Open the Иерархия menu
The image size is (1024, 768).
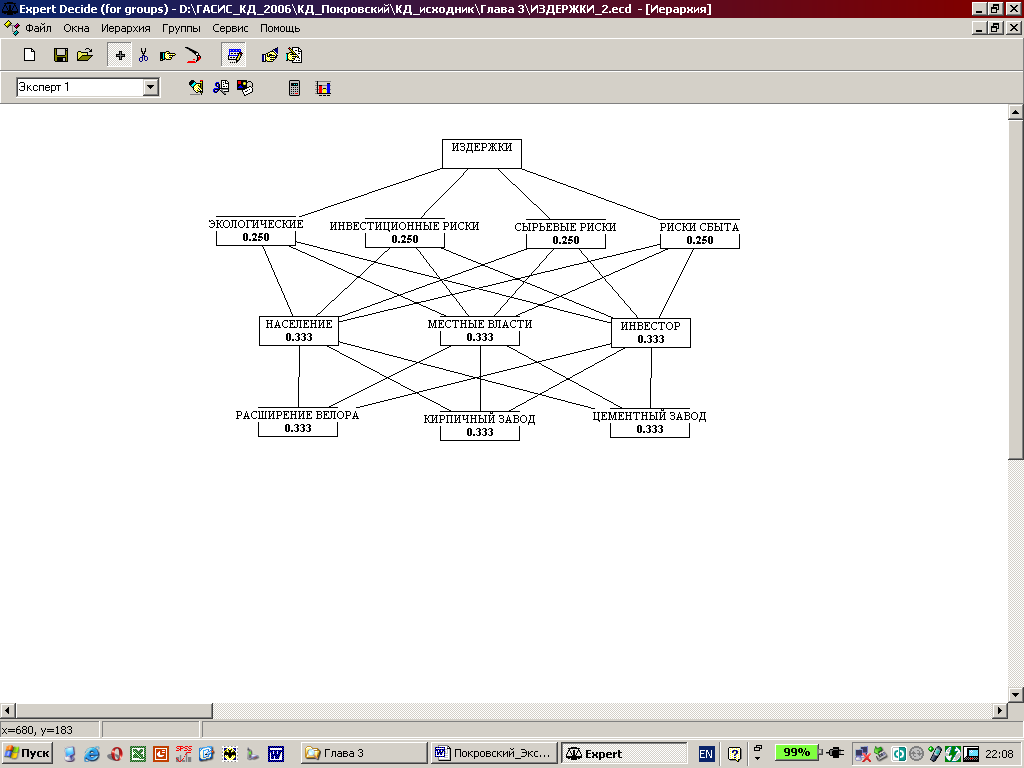[125, 28]
